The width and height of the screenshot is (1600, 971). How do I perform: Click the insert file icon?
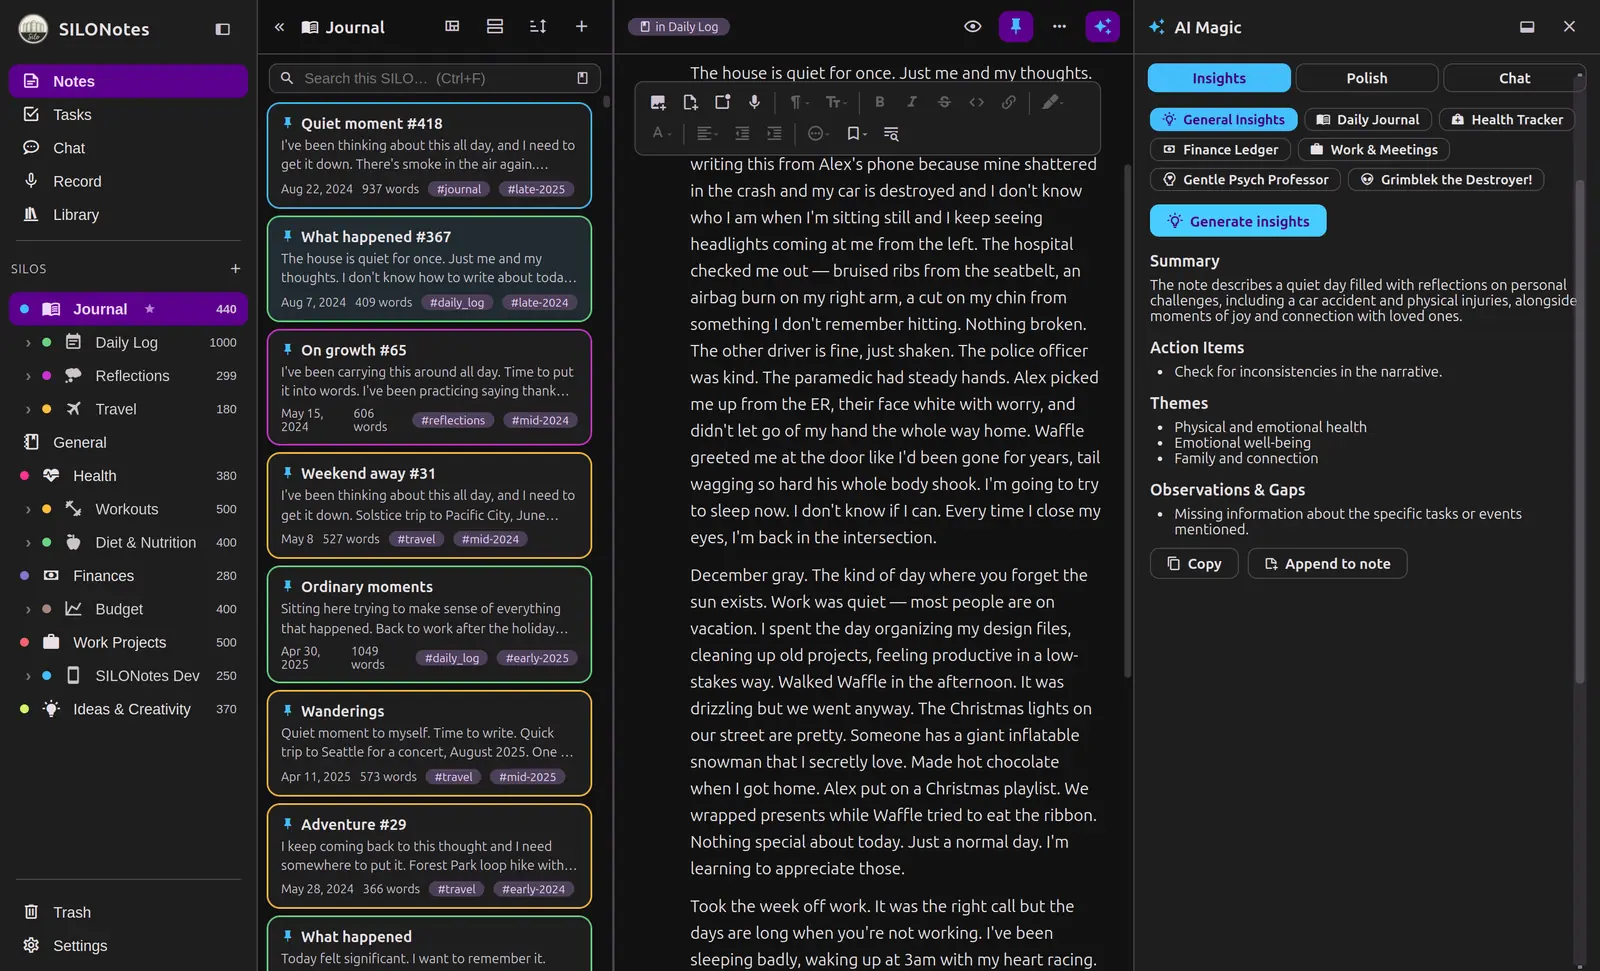click(x=690, y=102)
